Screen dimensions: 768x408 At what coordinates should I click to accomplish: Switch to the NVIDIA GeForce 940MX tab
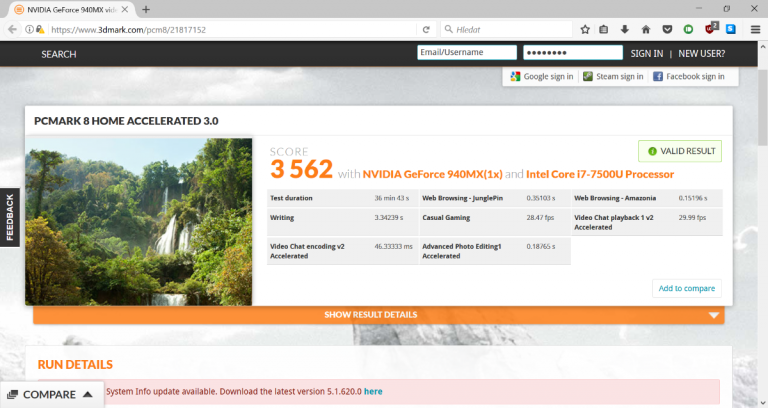point(68,9)
